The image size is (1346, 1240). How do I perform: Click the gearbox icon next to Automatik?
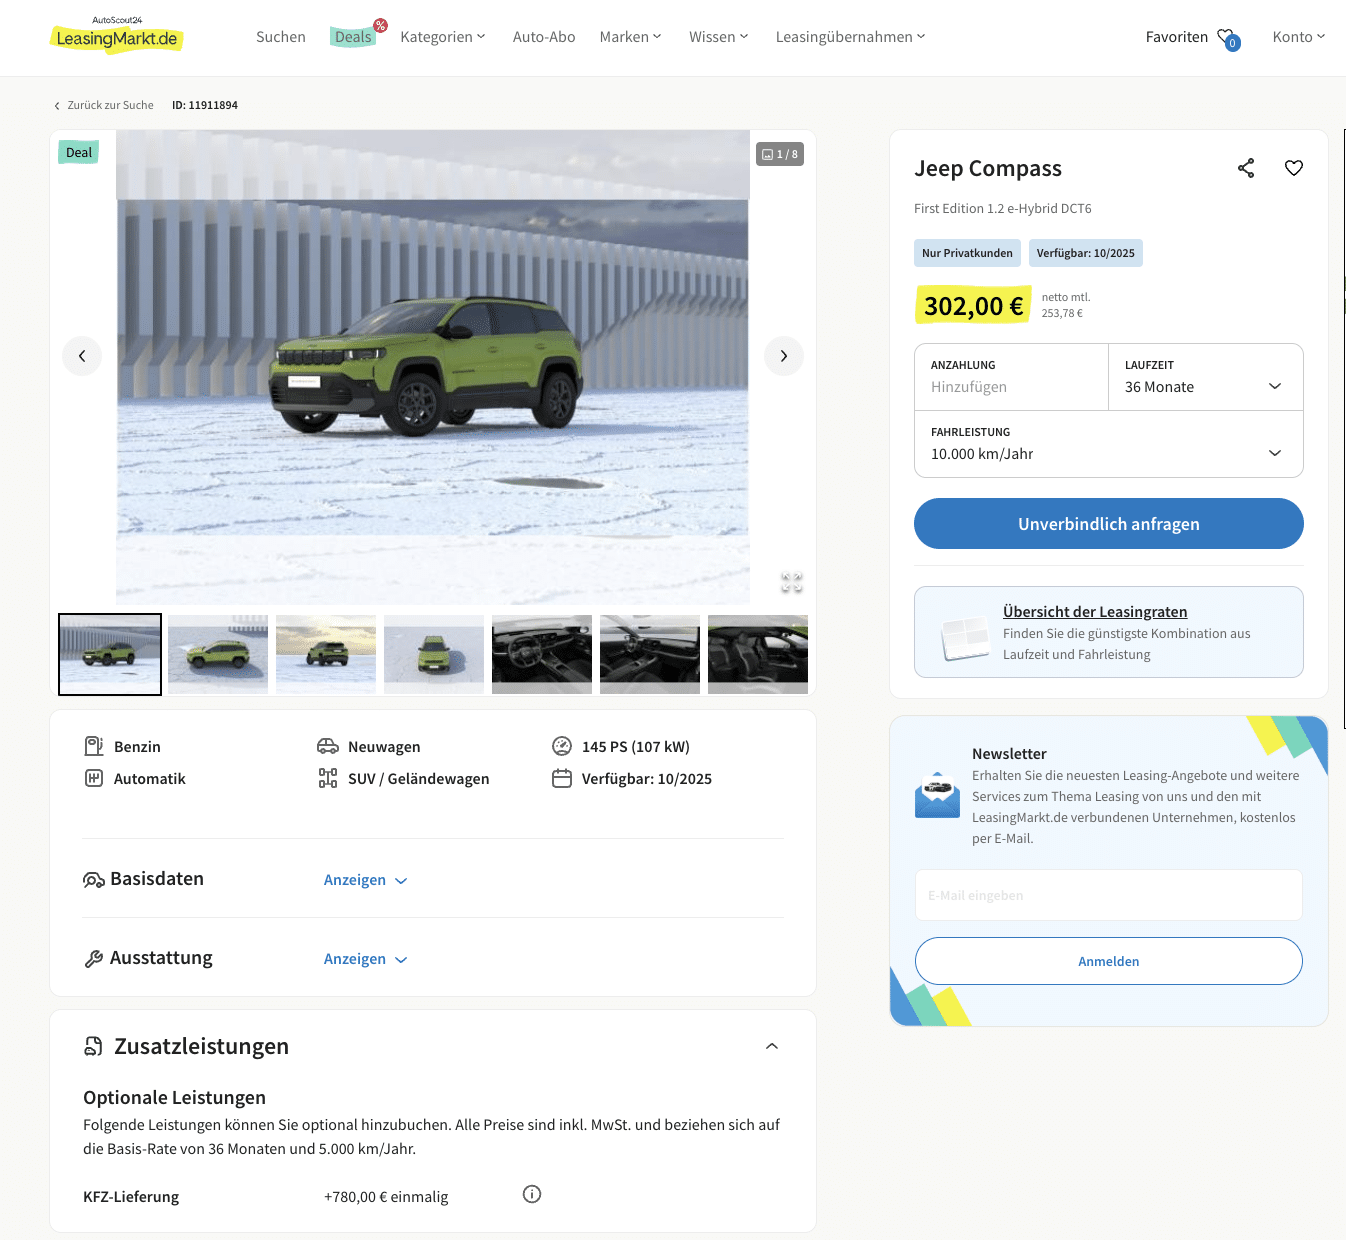(94, 778)
